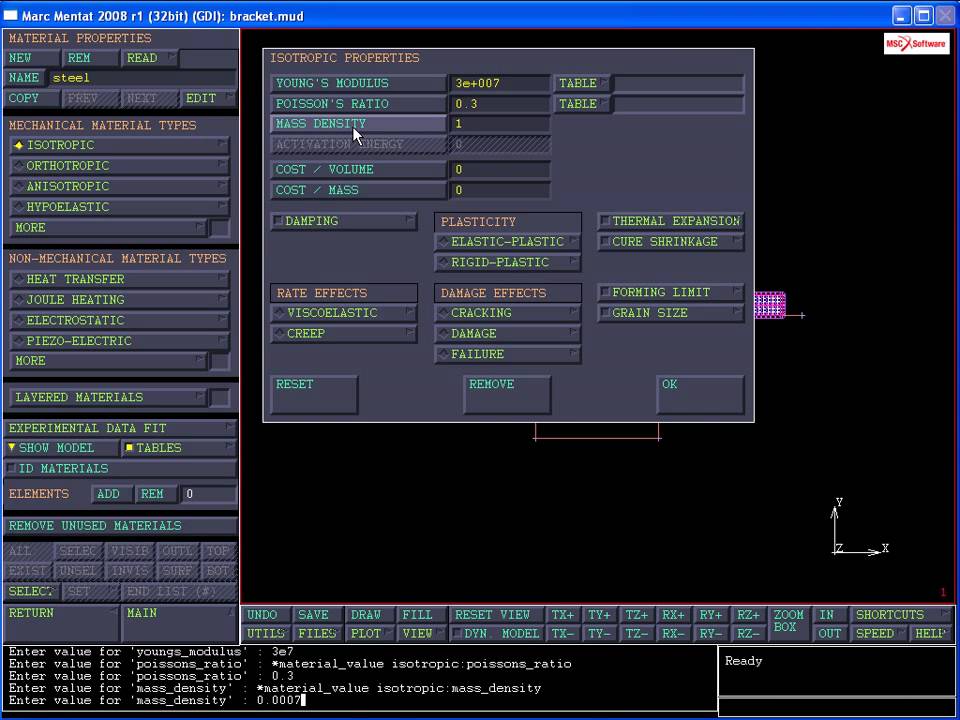Click the COST / VOLUME button
Screen dimensions: 960x720
pyautogui.click(x=358, y=170)
